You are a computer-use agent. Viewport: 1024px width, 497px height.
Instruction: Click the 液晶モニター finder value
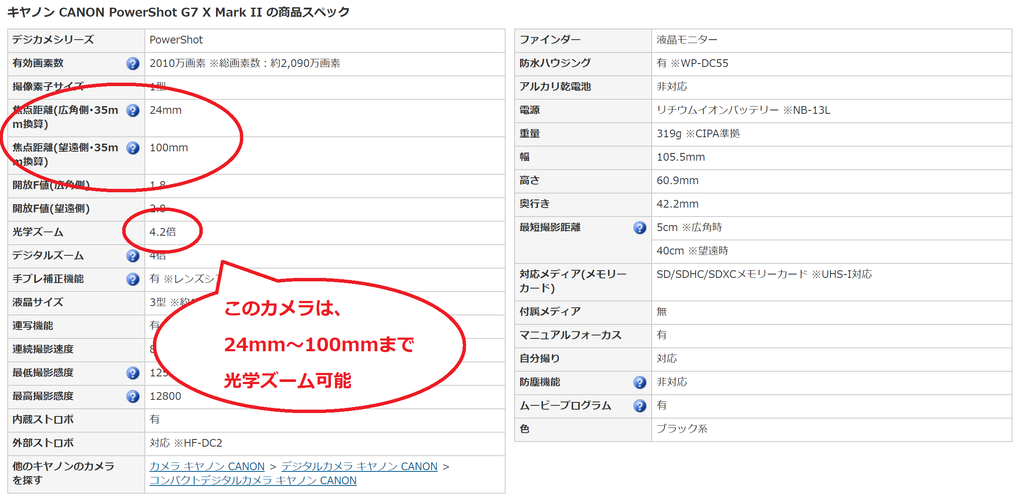[x=686, y=40]
